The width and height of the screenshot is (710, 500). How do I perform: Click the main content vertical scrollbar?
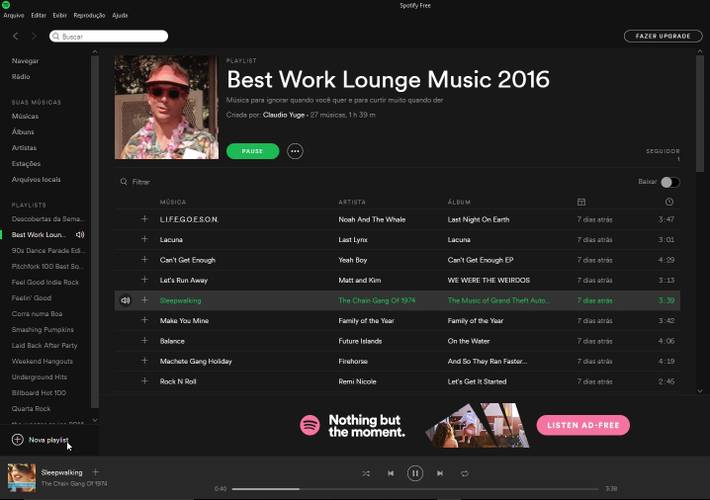pyautogui.click(x=700, y=113)
